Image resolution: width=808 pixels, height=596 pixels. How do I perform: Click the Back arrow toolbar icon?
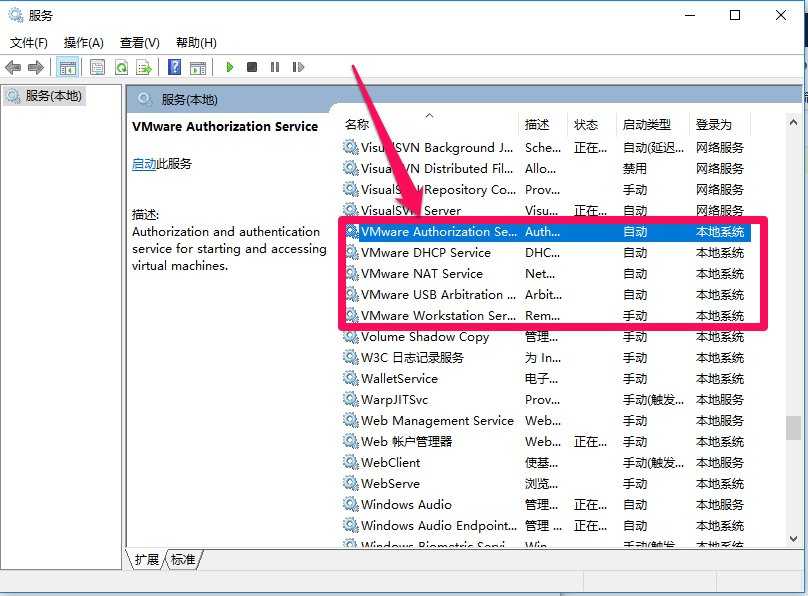tap(13, 67)
